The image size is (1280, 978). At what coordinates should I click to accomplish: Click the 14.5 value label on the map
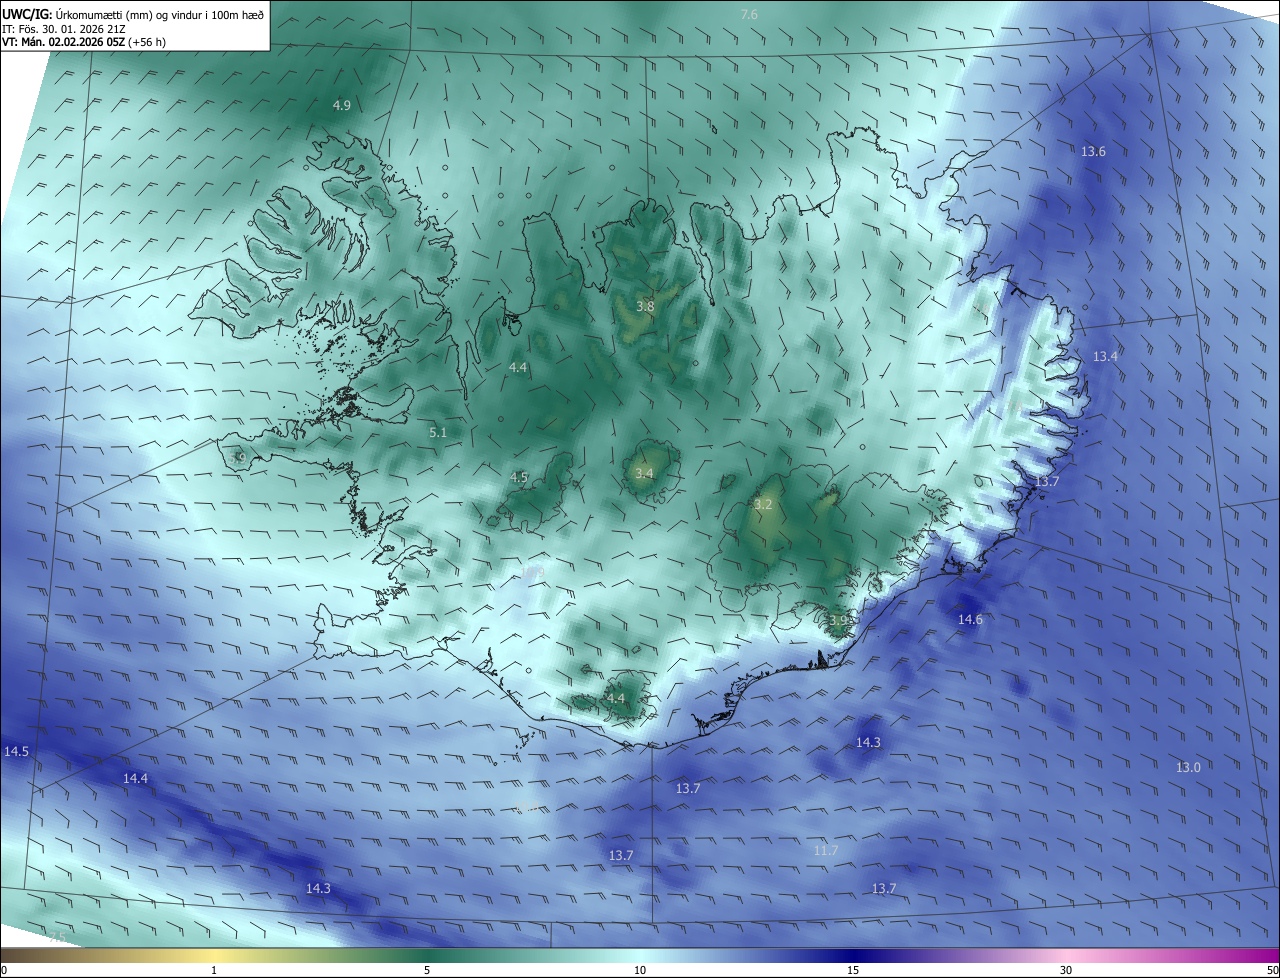click(16, 751)
